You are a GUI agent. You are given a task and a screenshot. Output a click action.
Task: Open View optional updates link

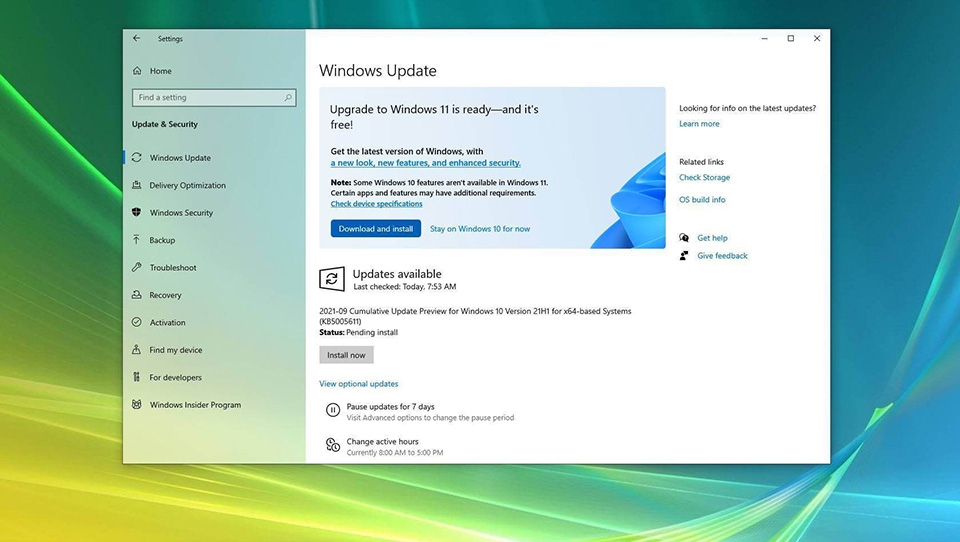(359, 383)
